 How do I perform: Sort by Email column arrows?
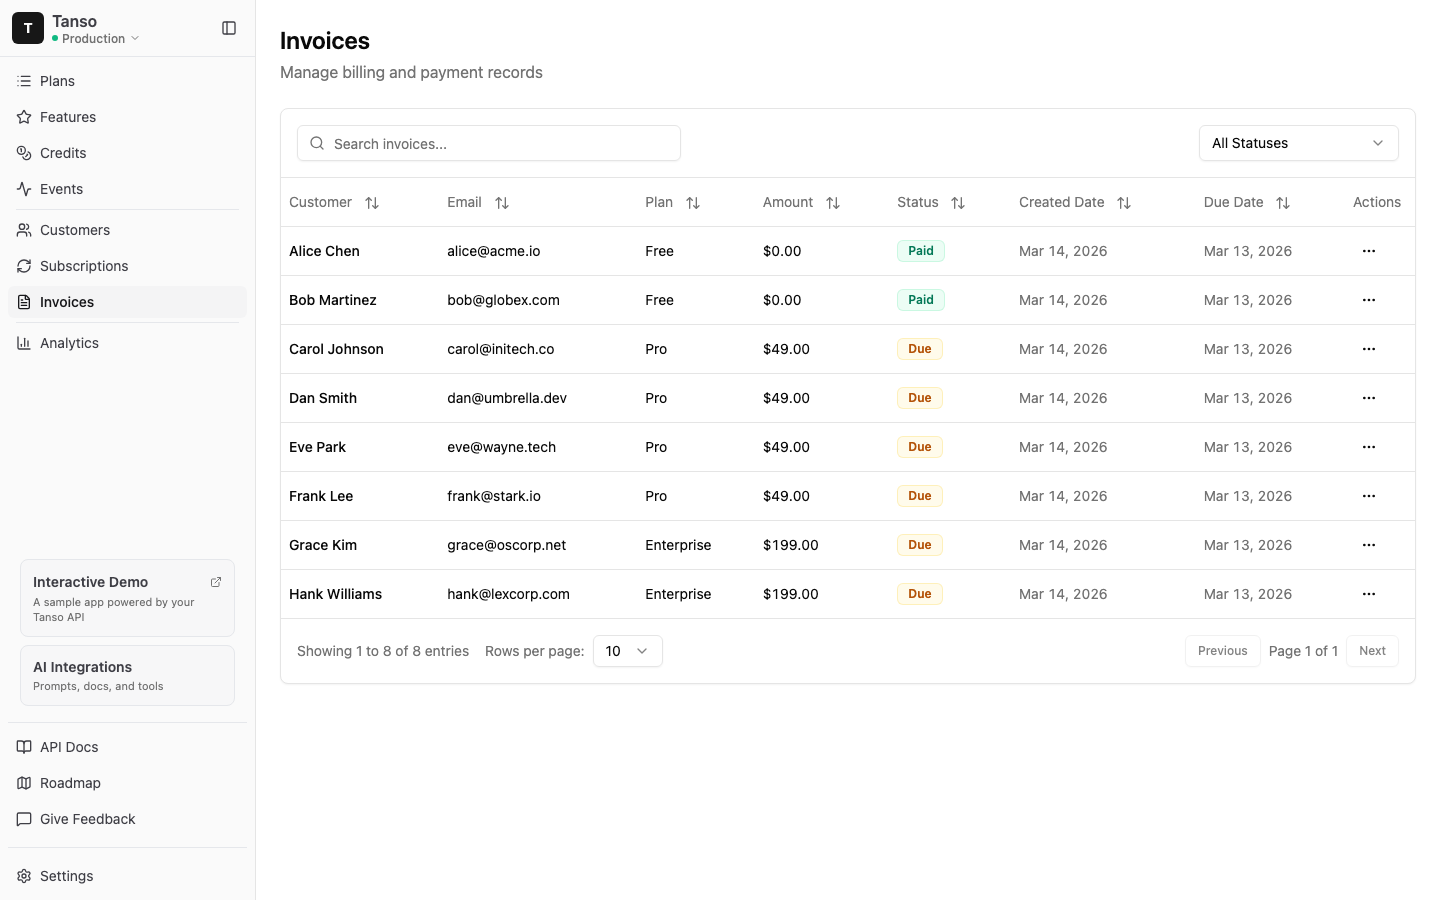click(502, 203)
